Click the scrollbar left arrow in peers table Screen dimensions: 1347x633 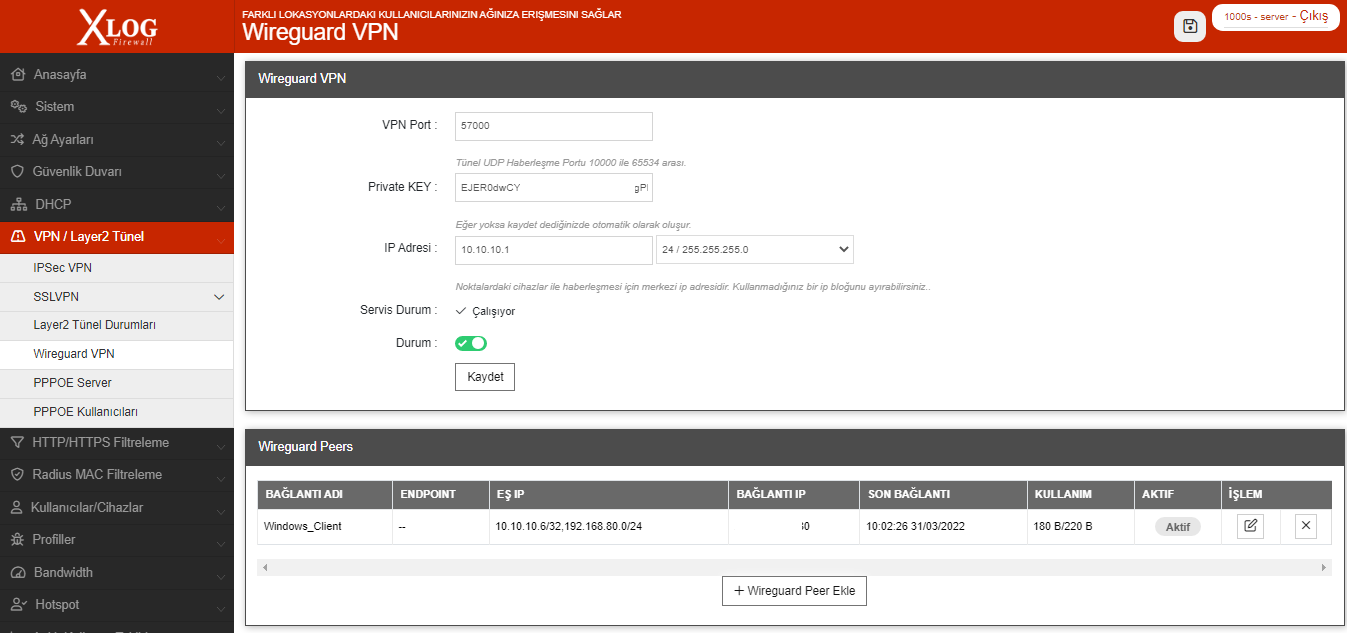click(265, 567)
